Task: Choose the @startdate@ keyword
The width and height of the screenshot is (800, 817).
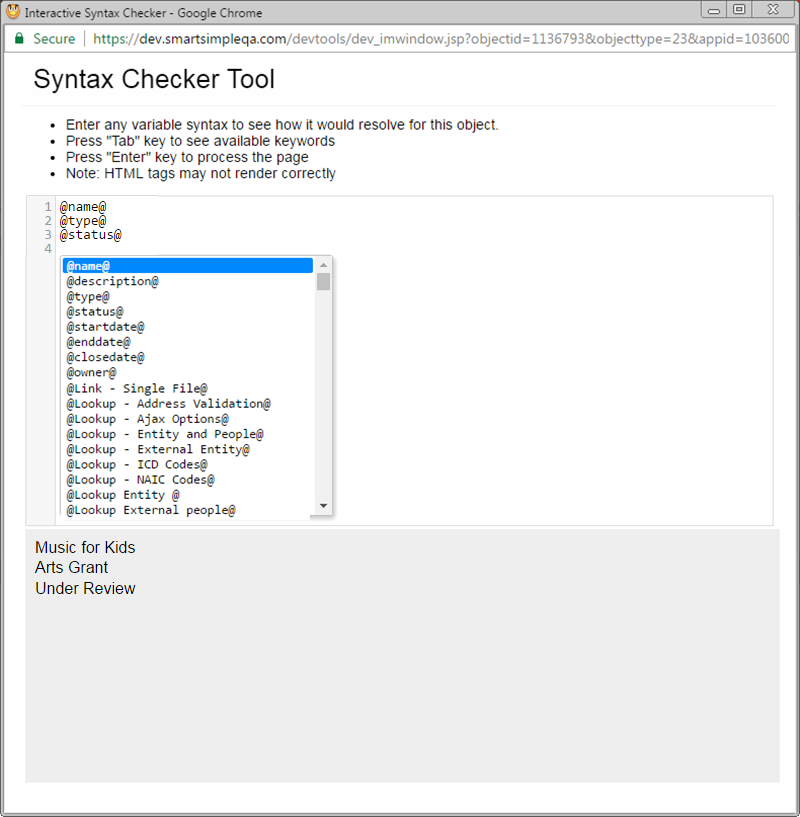Action: pos(105,327)
